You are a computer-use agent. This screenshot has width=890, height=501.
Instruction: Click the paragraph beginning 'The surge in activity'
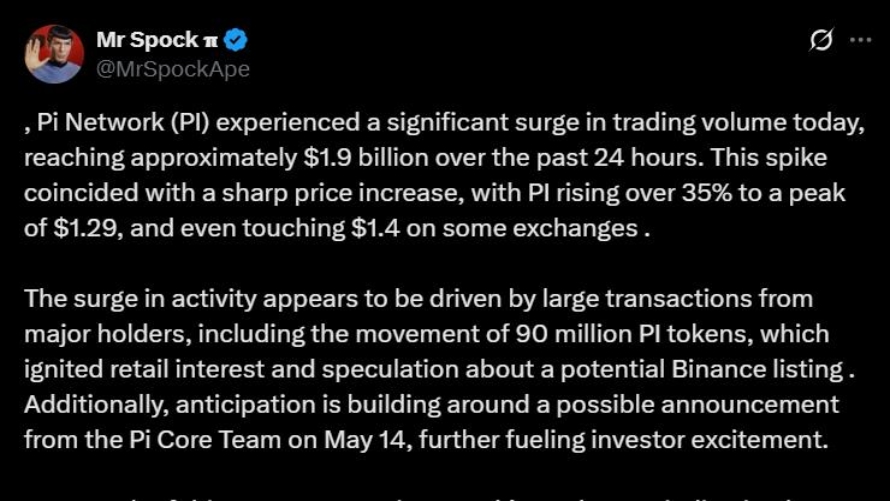click(439, 369)
